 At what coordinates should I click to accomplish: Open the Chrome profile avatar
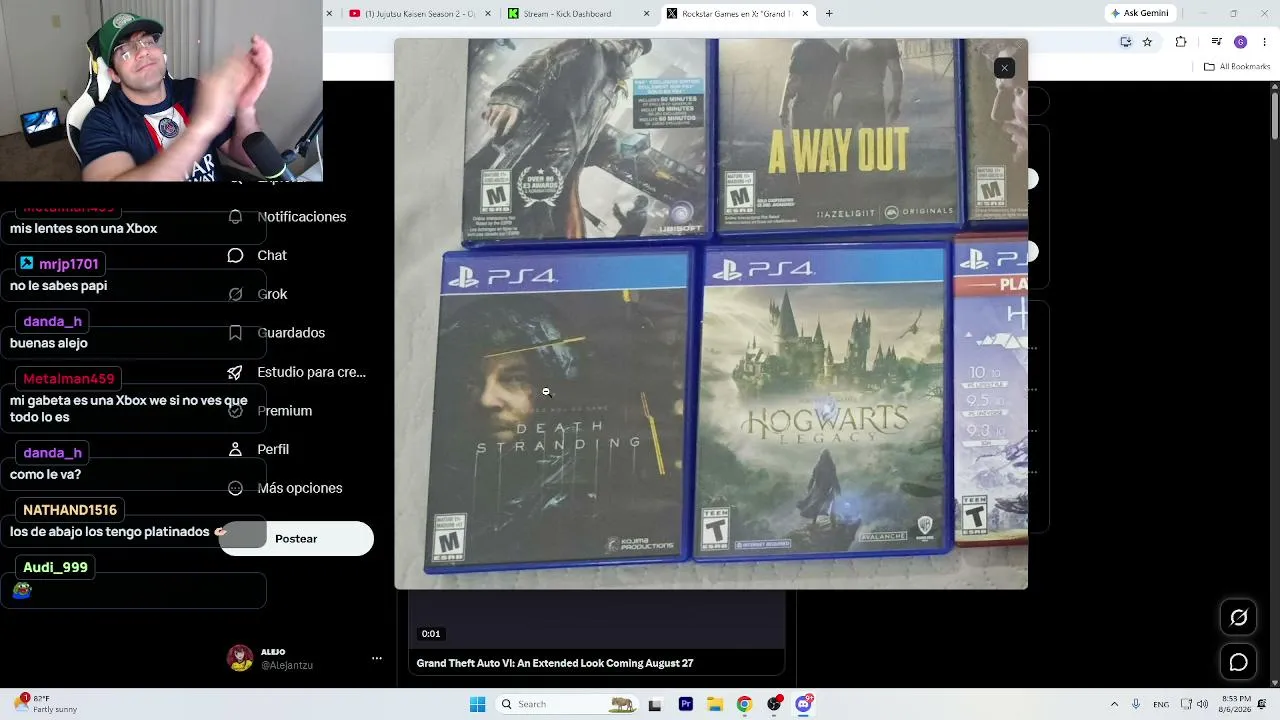pos(1240,42)
